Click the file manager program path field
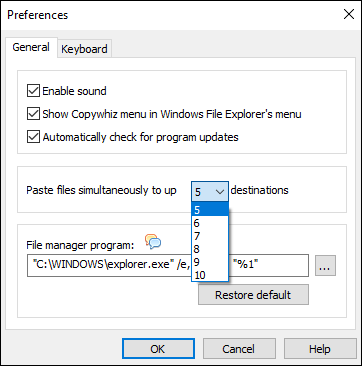362x366 pixels. pos(168,266)
